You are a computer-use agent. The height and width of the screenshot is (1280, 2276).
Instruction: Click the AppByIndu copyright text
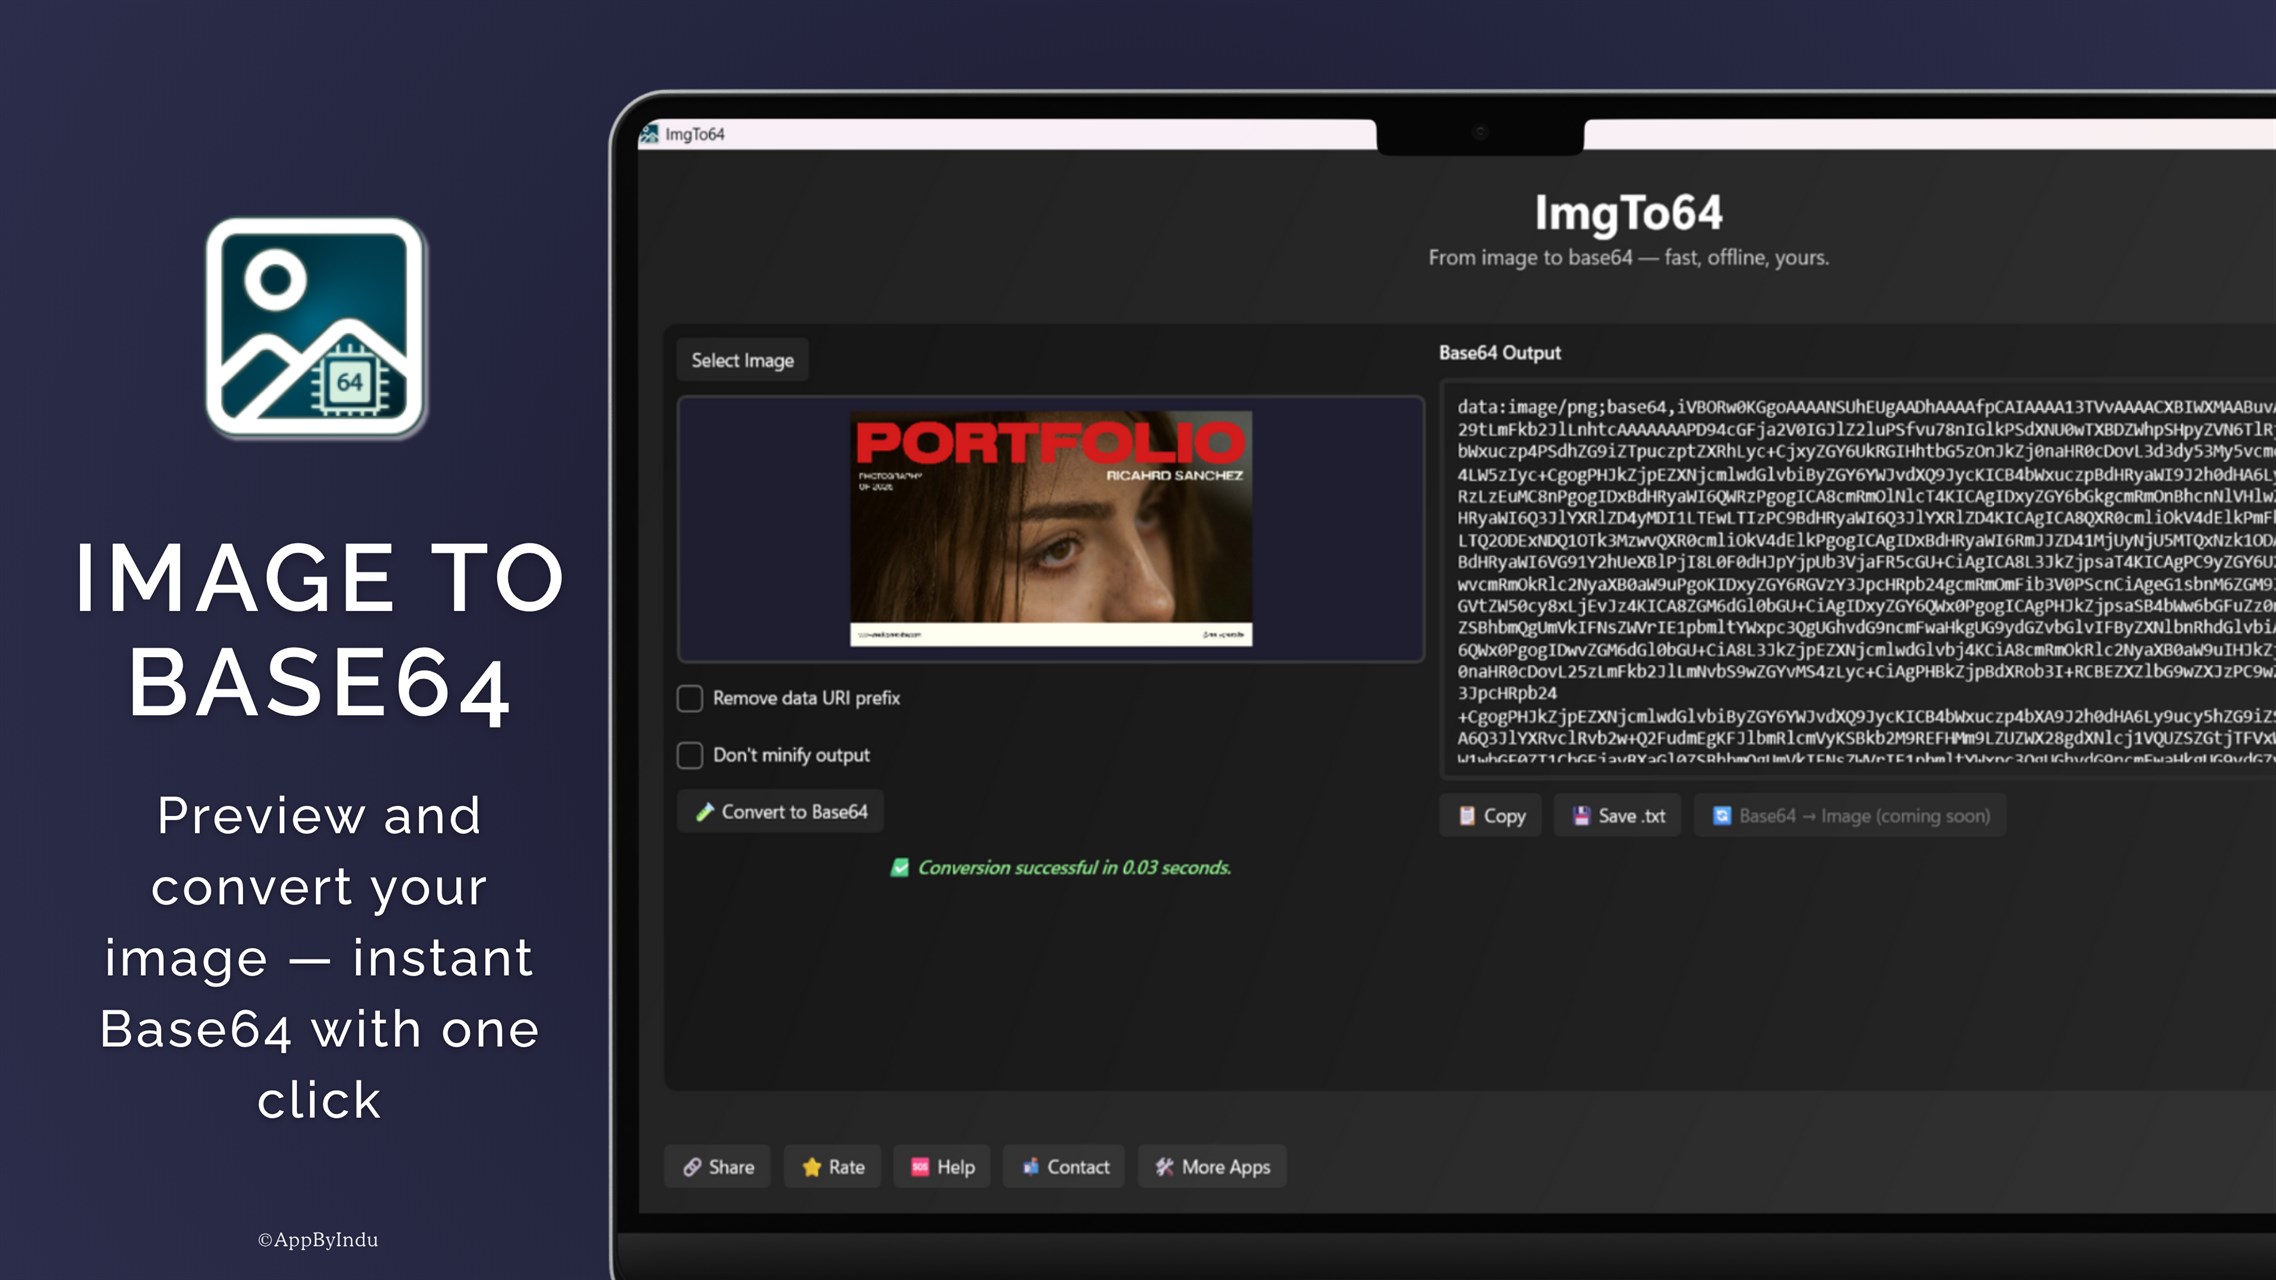(318, 1240)
